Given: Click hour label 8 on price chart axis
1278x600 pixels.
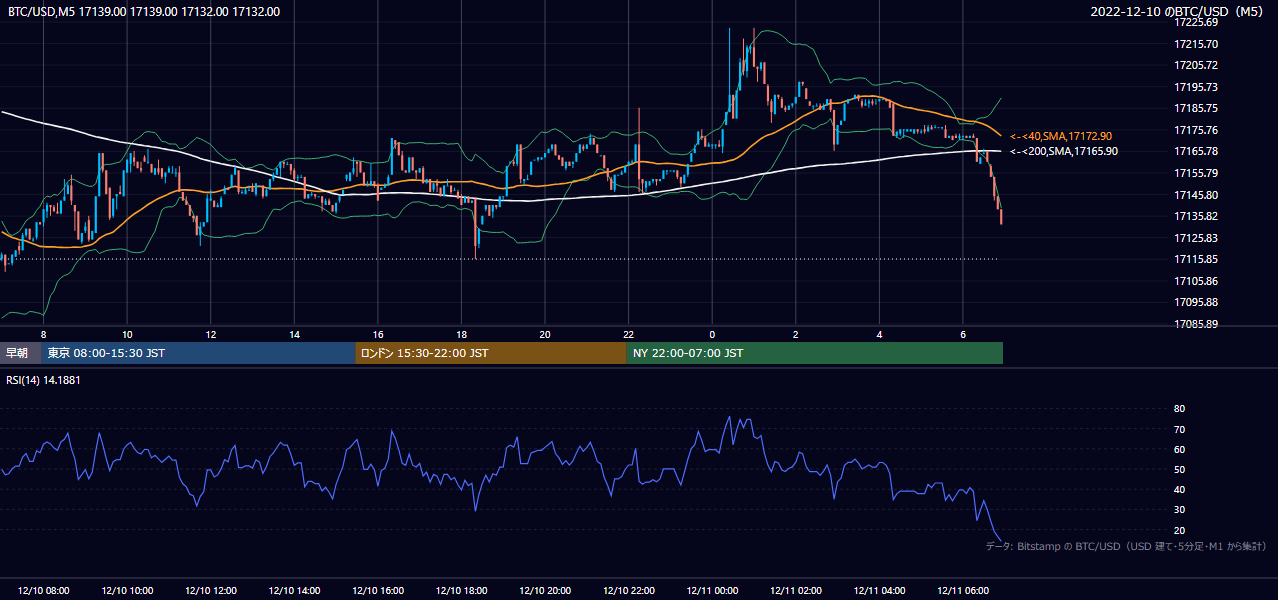Looking at the screenshot, I should click(43, 333).
